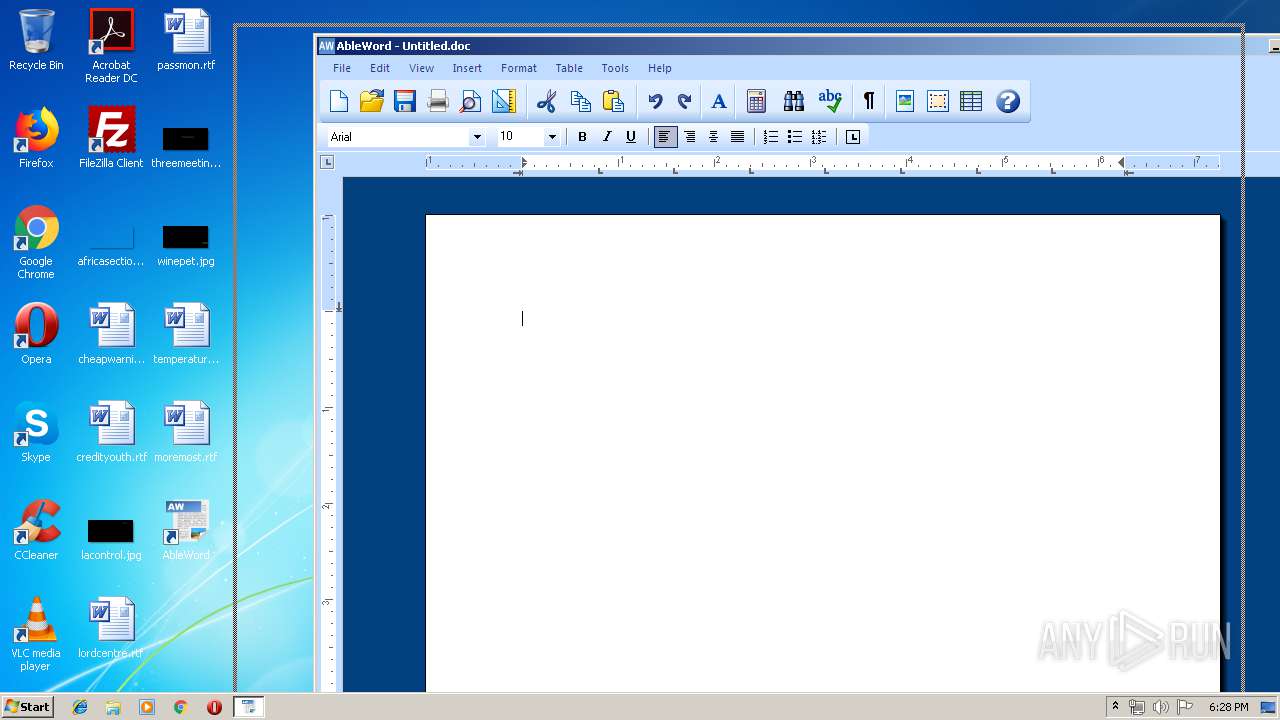The height and width of the screenshot is (720, 1280).
Task: Click the font size field showing 10
Action: 520,137
